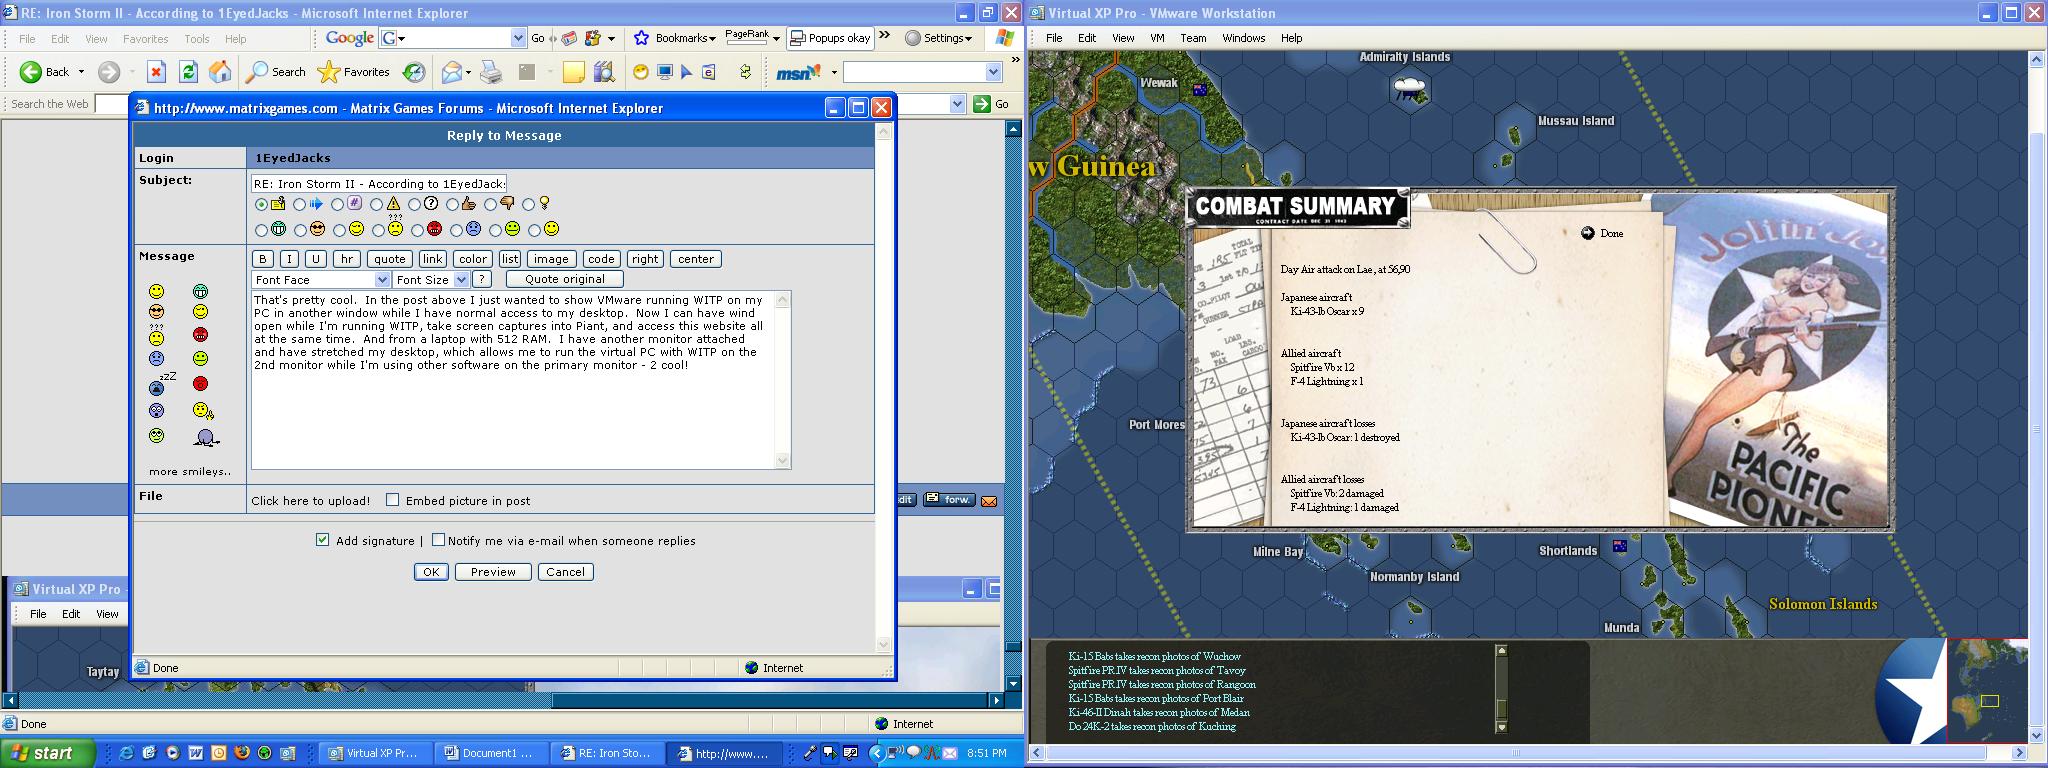
Task: Click the combat log scrollbar down arrow
Action: pyautogui.click(x=1501, y=727)
